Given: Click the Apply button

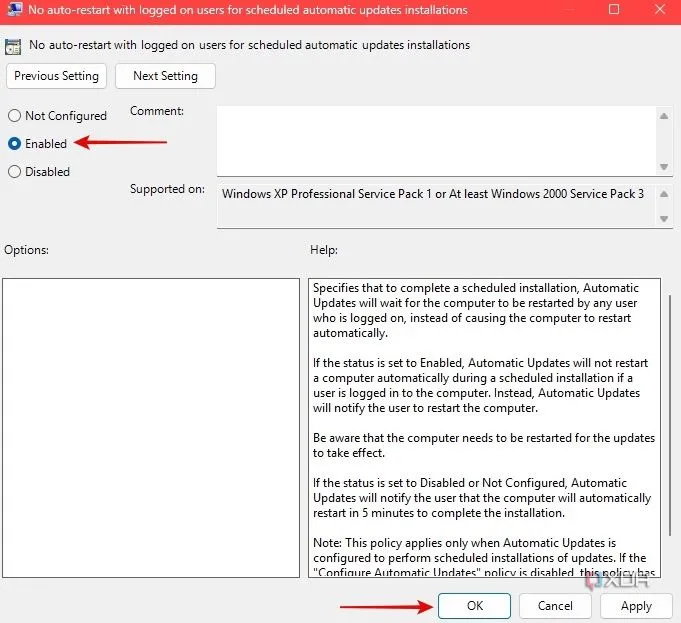Looking at the screenshot, I should pyautogui.click(x=636, y=606).
